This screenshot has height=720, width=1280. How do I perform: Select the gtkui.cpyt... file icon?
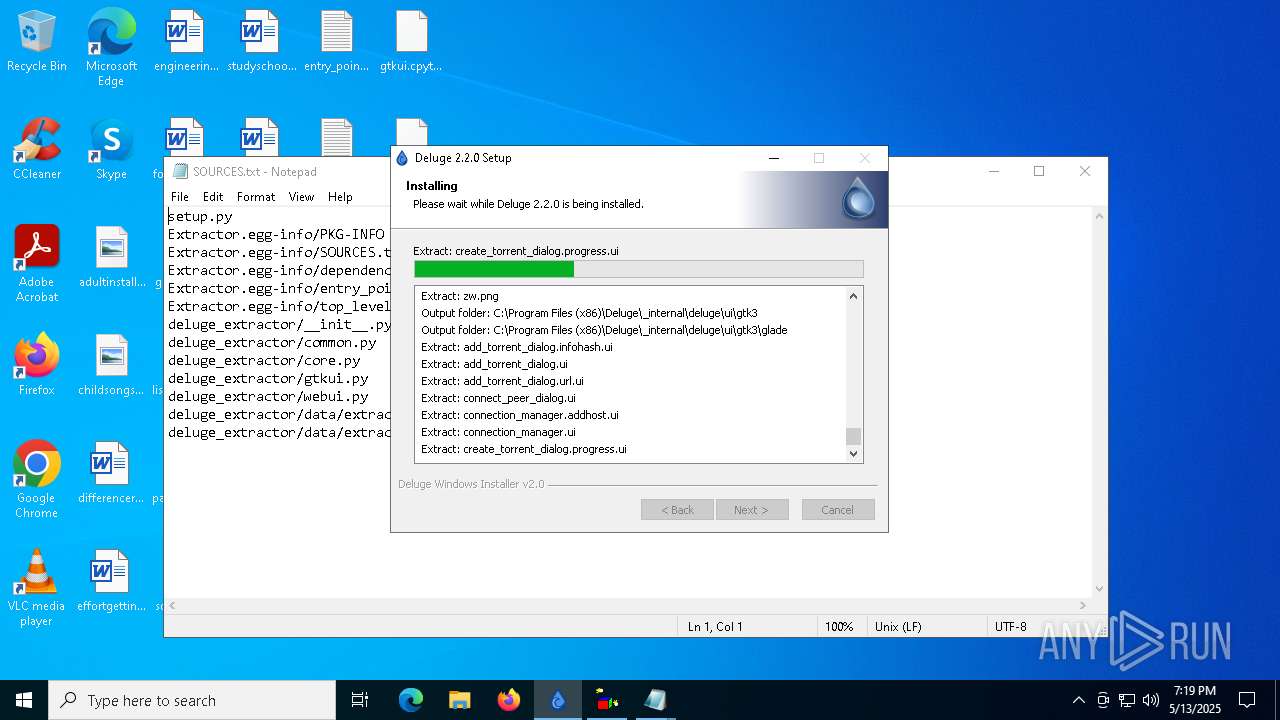(x=411, y=42)
